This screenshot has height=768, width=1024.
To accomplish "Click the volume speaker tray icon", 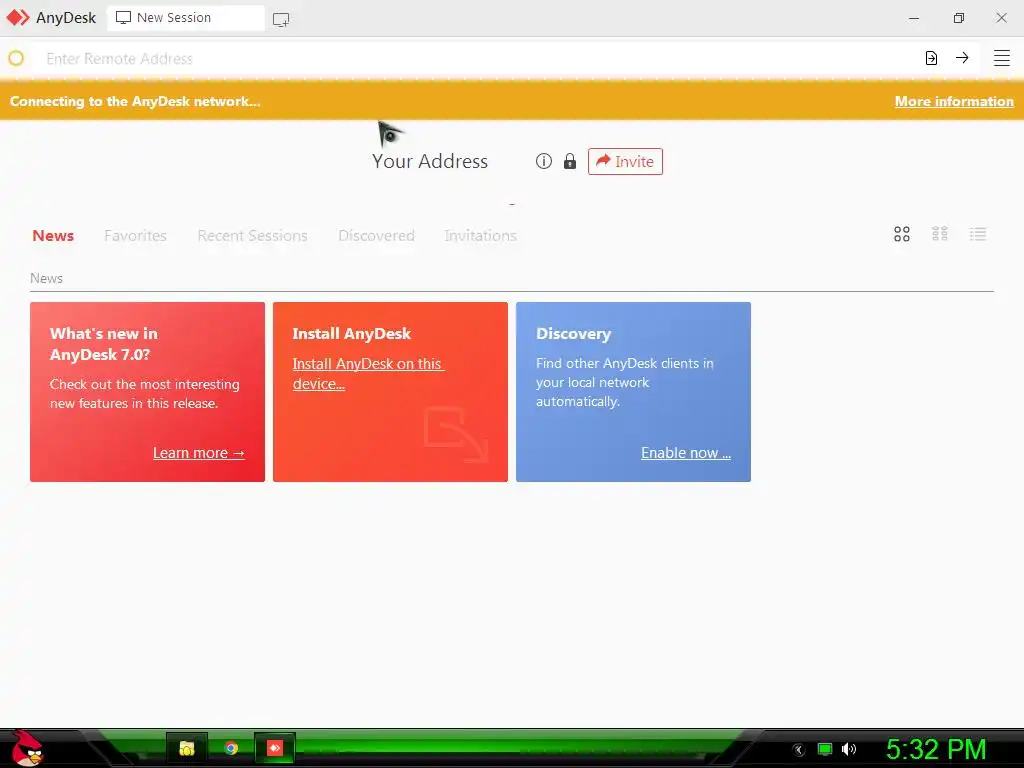I will click(x=848, y=749).
